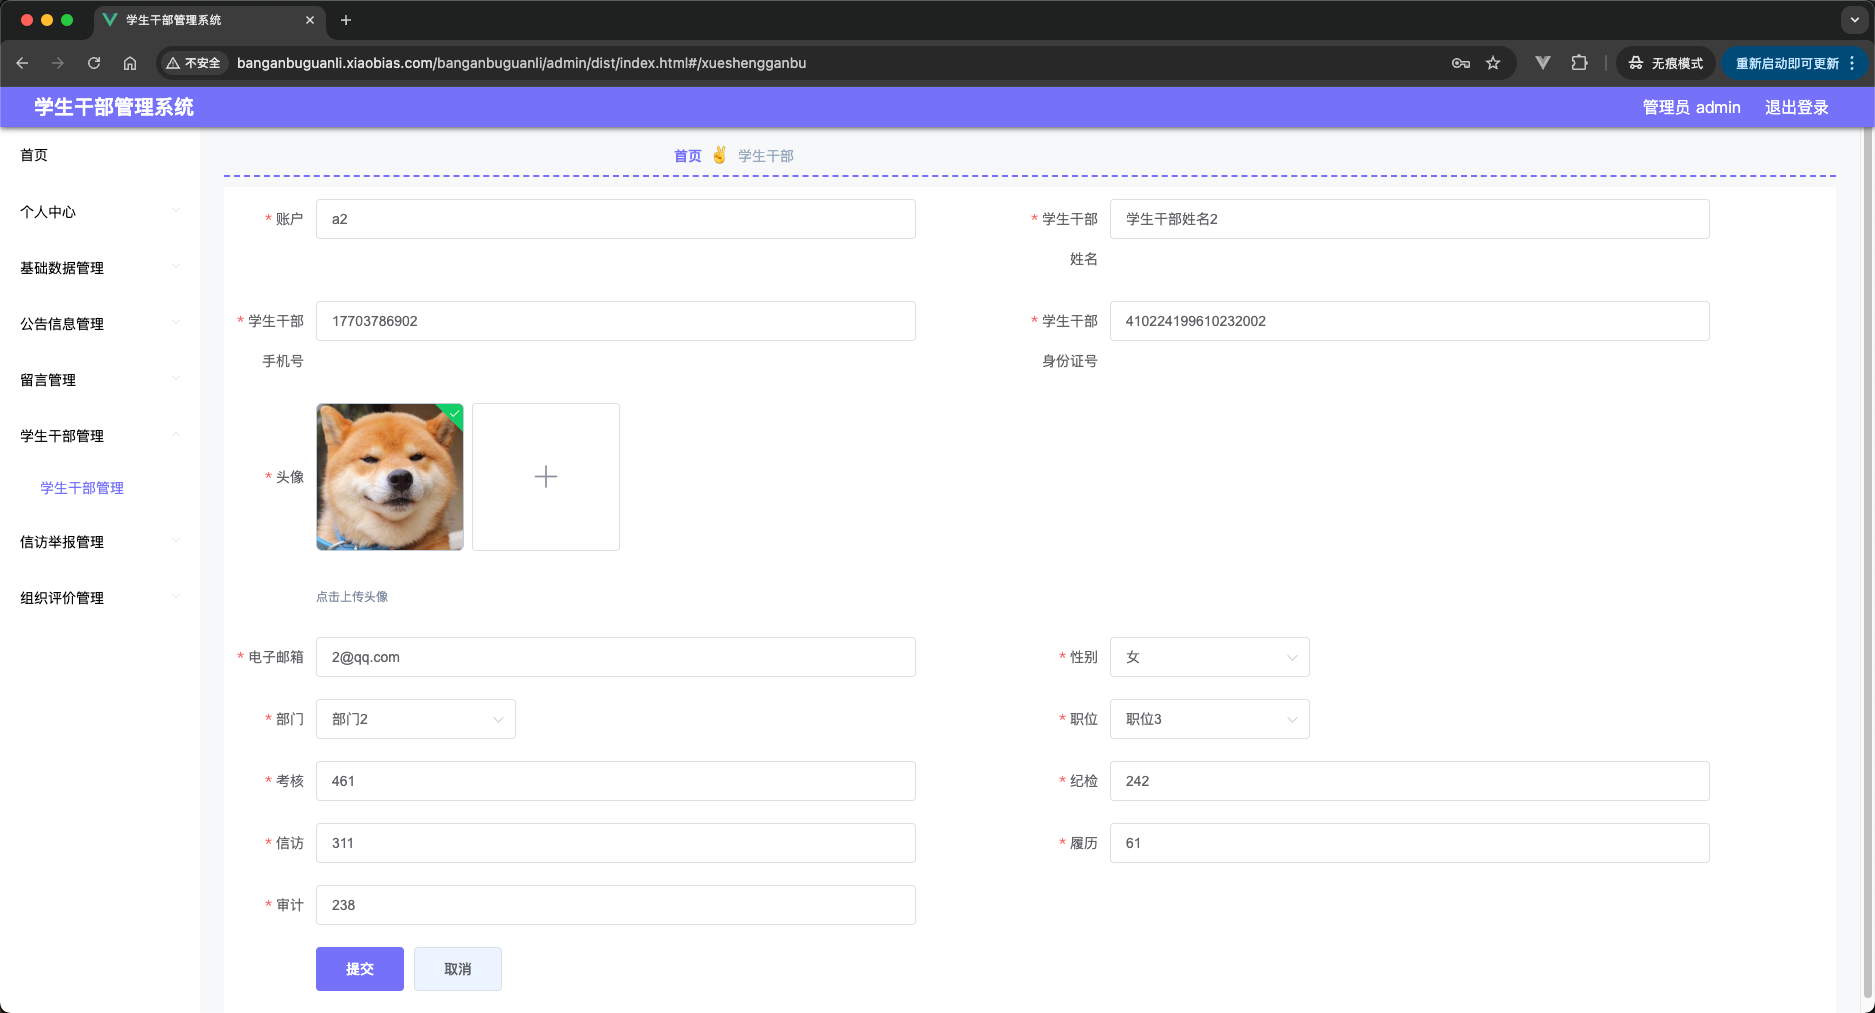Open the 职位 dropdown

[x=1210, y=719]
